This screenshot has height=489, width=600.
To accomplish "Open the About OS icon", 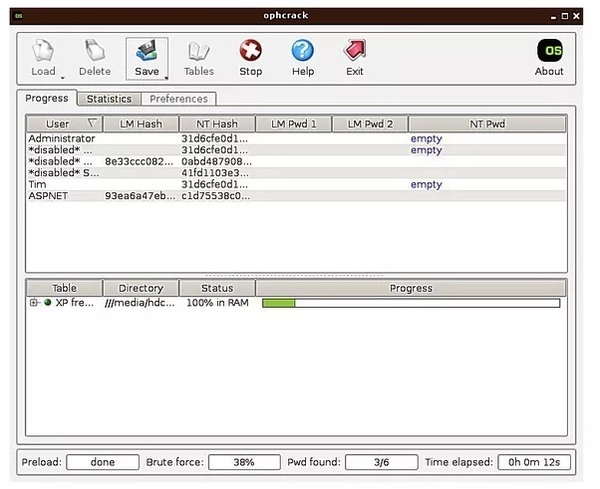I will click(x=549, y=51).
